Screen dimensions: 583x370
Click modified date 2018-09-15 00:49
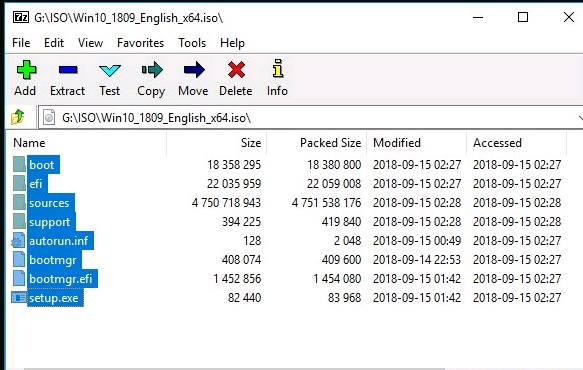pos(417,240)
